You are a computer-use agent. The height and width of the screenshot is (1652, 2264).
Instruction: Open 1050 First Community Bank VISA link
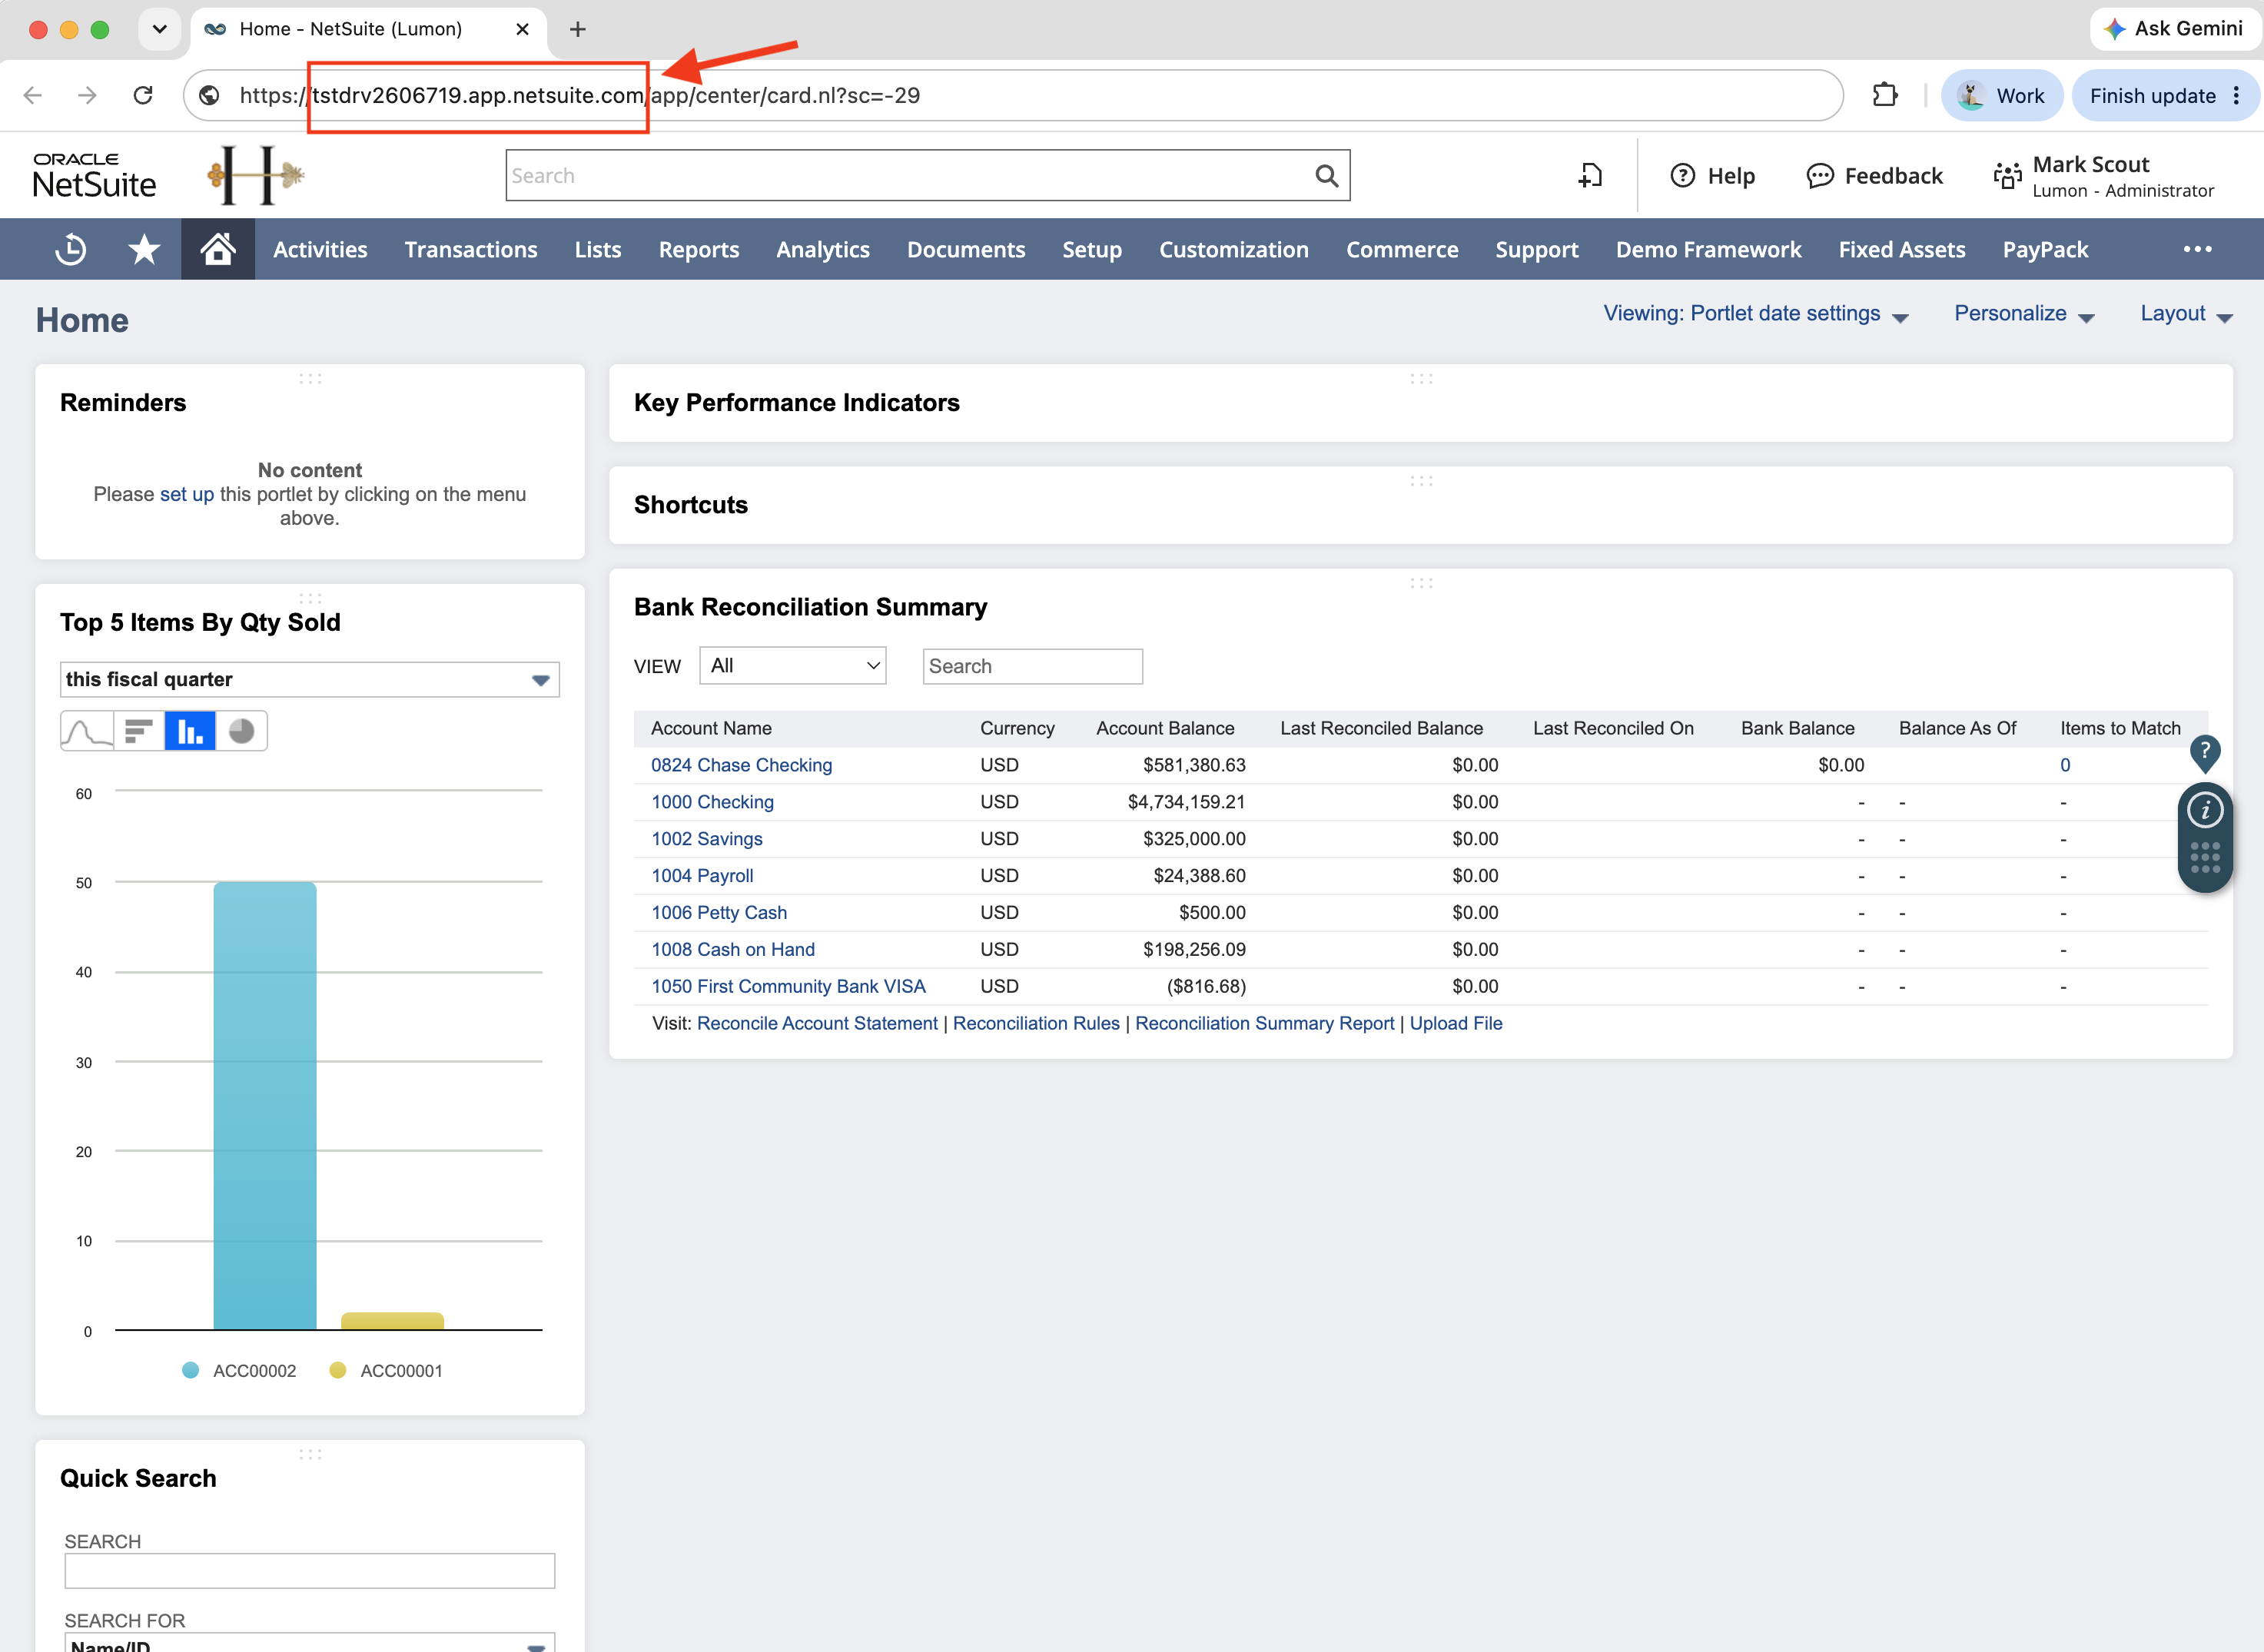[788, 986]
